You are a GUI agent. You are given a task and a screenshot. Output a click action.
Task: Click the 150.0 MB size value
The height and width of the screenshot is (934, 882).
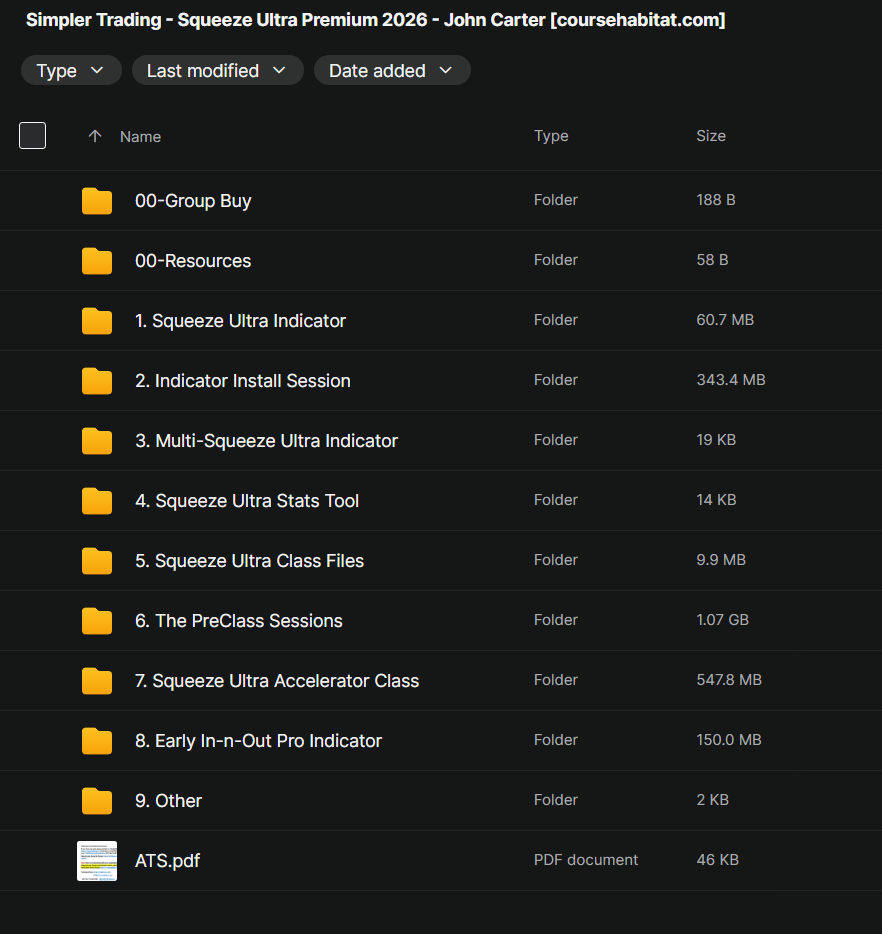(729, 740)
